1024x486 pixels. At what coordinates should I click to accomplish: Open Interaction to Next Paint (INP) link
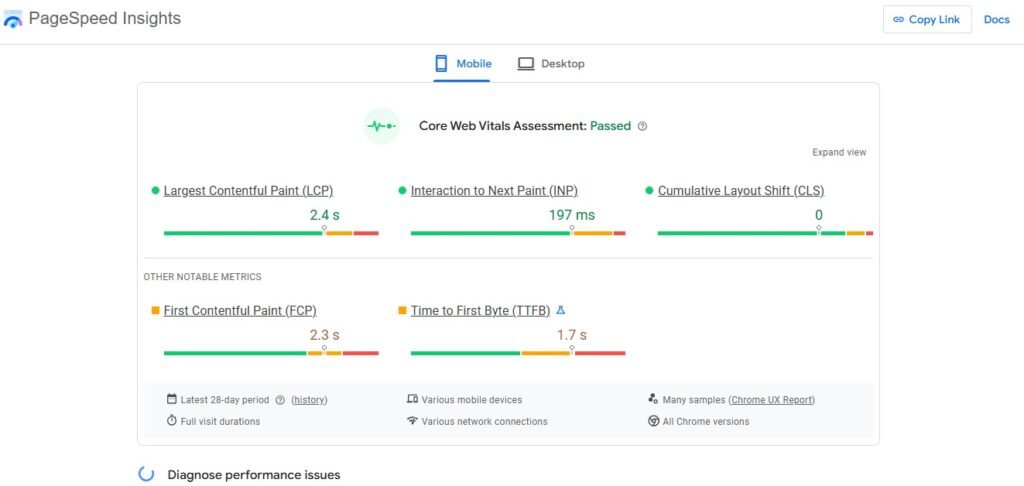coord(494,191)
